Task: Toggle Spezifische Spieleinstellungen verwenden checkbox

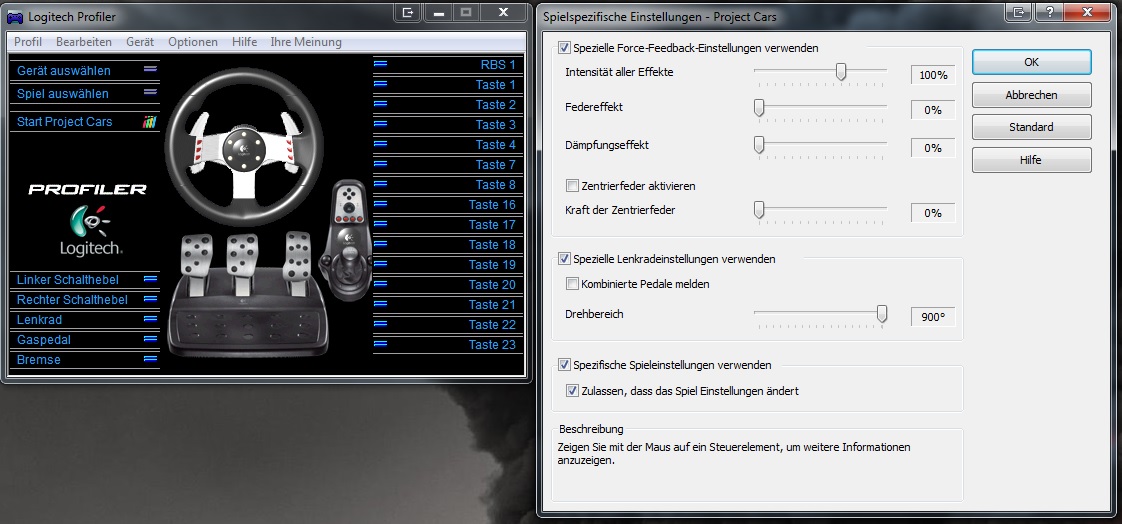Action: (x=565, y=365)
